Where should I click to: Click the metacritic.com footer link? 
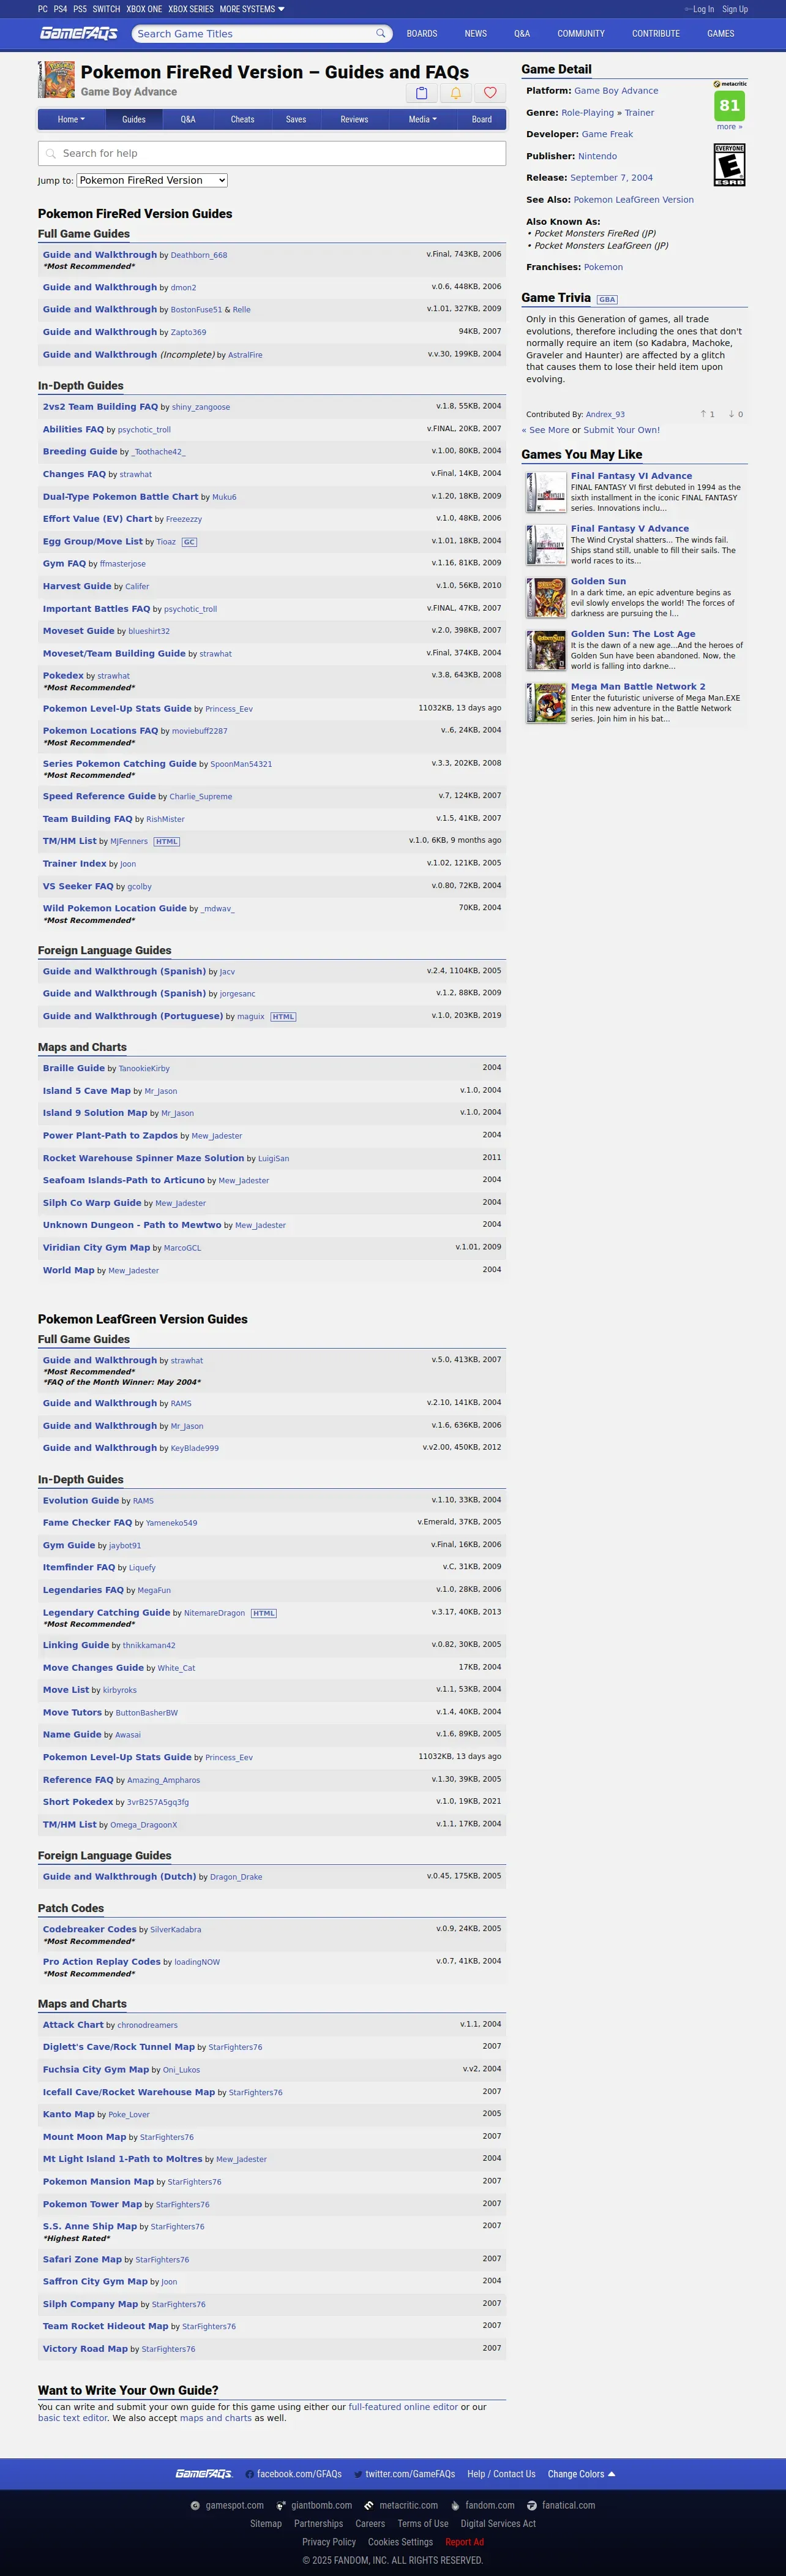coord(401,2505)
